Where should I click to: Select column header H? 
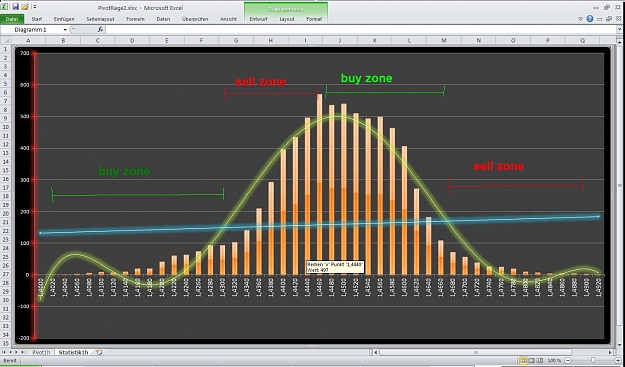tap(271, 40)
